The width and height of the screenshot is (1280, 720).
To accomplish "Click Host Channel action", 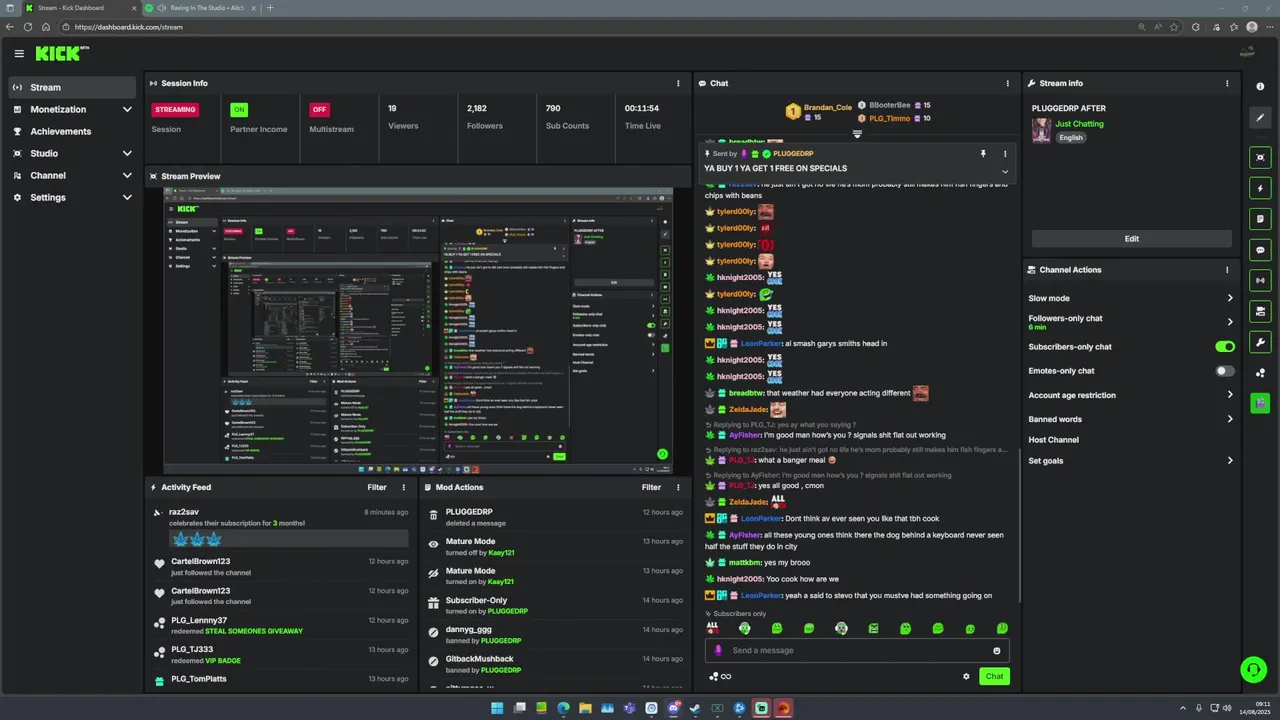I will click(x=1054, y=440).
